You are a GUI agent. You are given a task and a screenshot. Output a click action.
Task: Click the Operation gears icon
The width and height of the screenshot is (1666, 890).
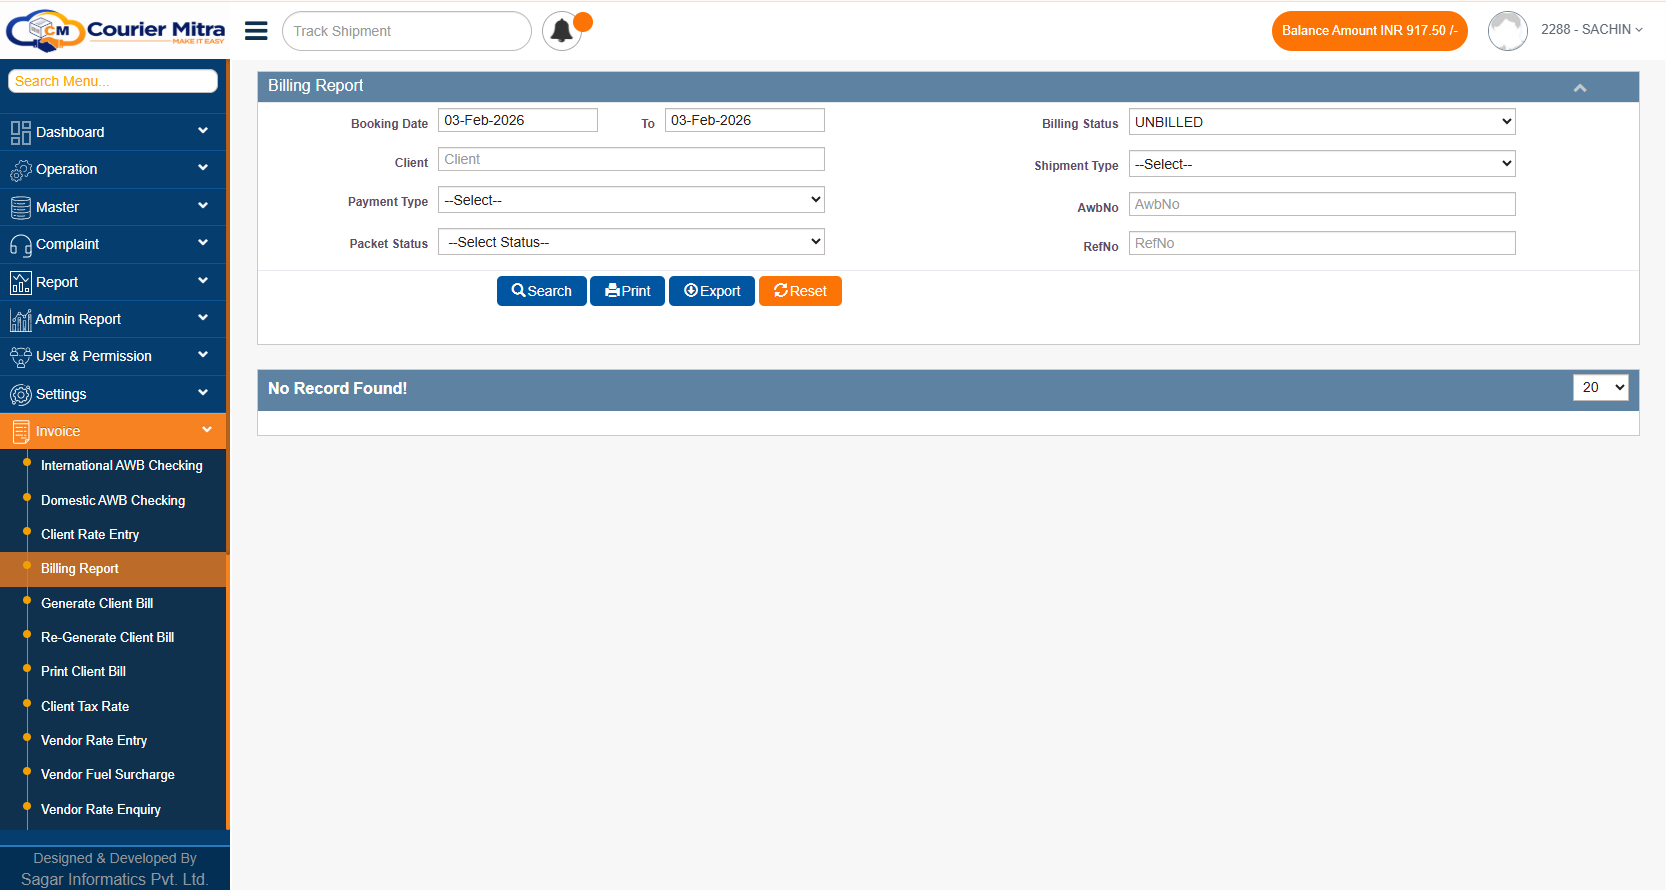pyautogui.click(x=20, y=170)
